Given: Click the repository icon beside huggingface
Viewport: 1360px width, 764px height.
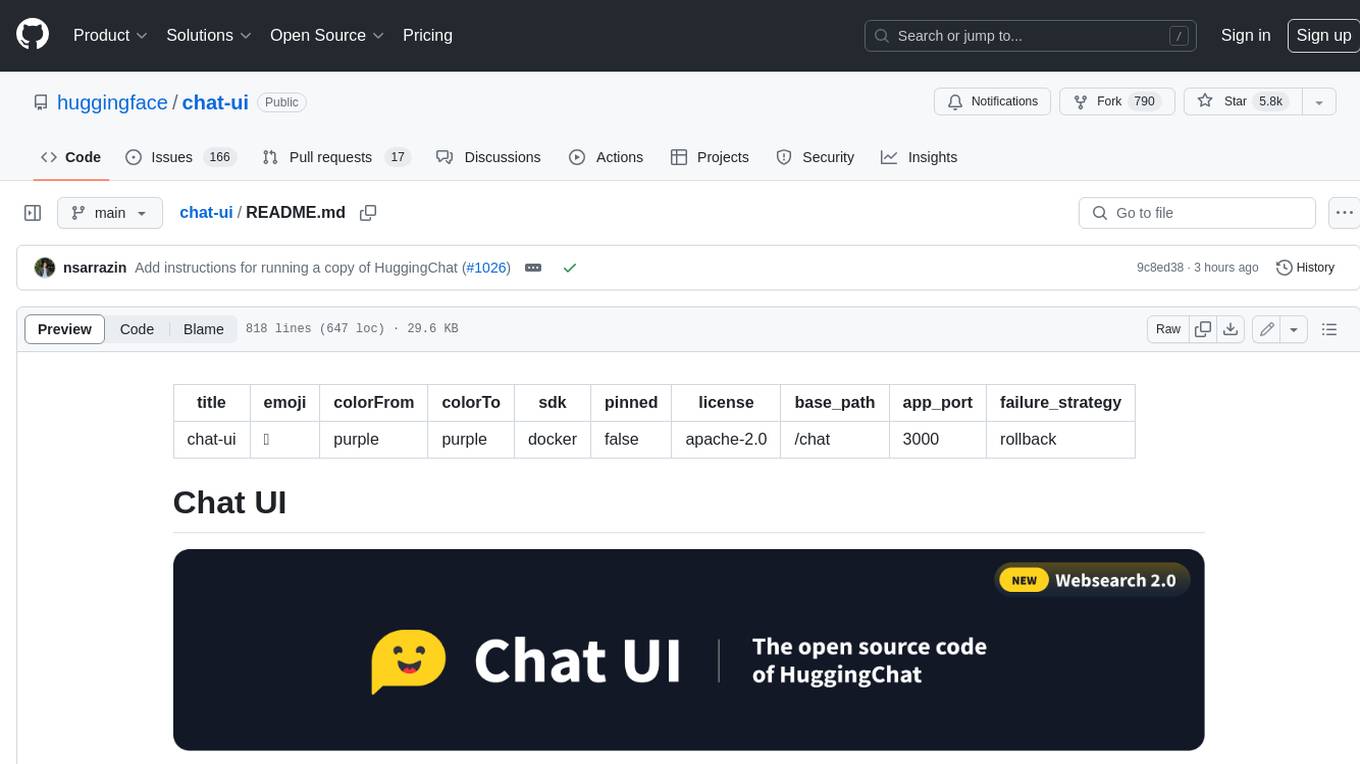Looking at the screenshot, I should coord(41,102).
